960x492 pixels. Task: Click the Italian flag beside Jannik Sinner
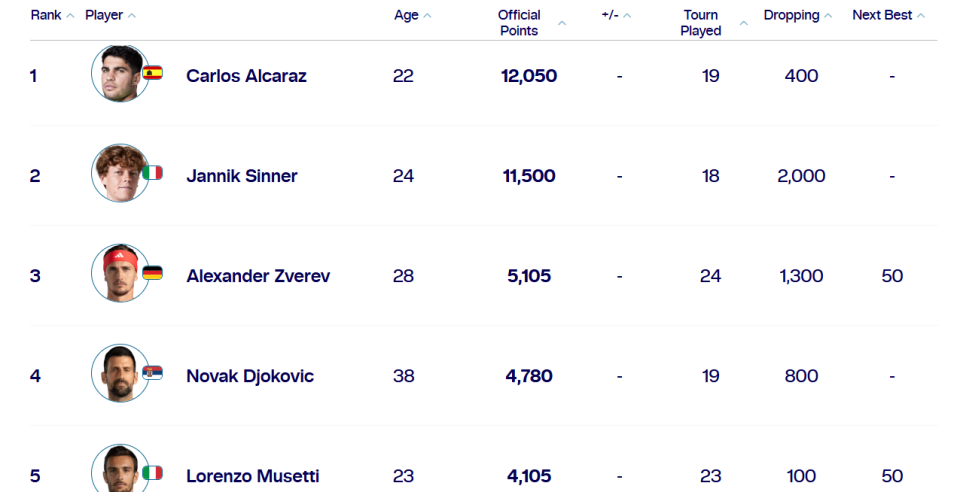pos(153,173)
